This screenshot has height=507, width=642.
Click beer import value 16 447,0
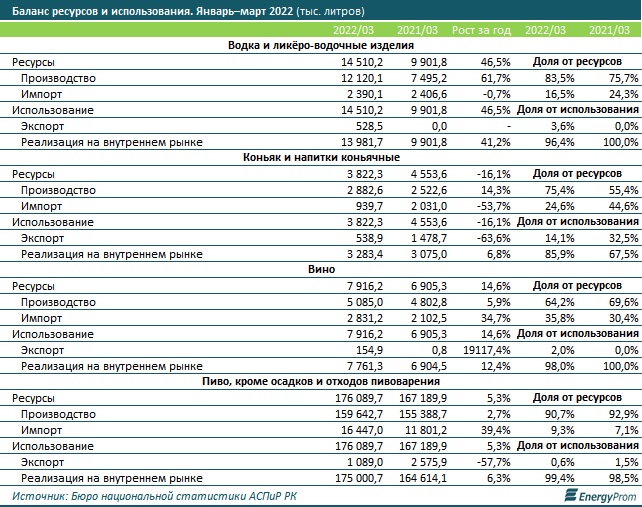click(x=362, y=430)
